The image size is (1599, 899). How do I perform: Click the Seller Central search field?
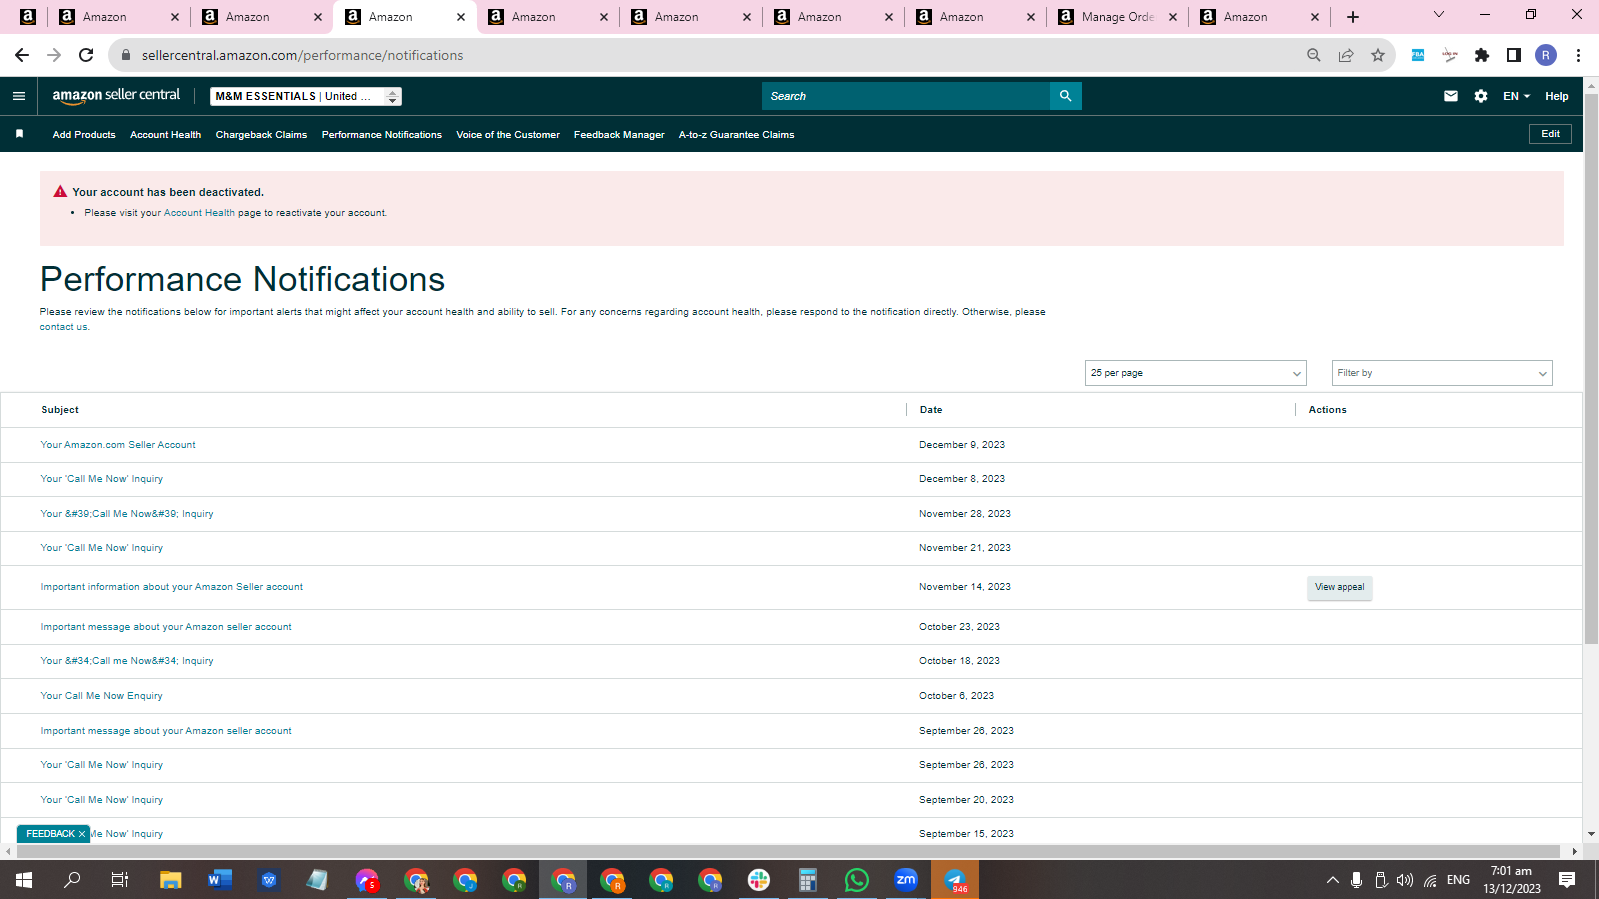(906, 96)
